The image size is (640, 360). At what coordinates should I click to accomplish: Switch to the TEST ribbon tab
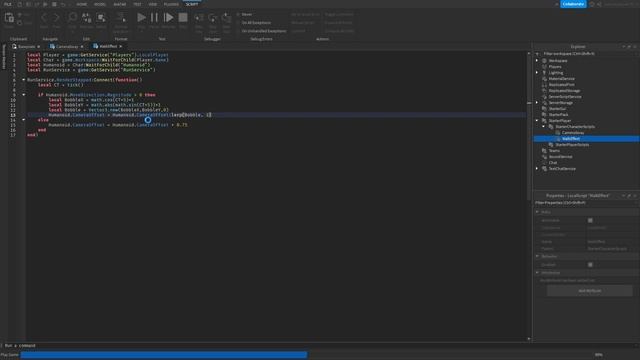pyautogui.click(x=137, y=4)
